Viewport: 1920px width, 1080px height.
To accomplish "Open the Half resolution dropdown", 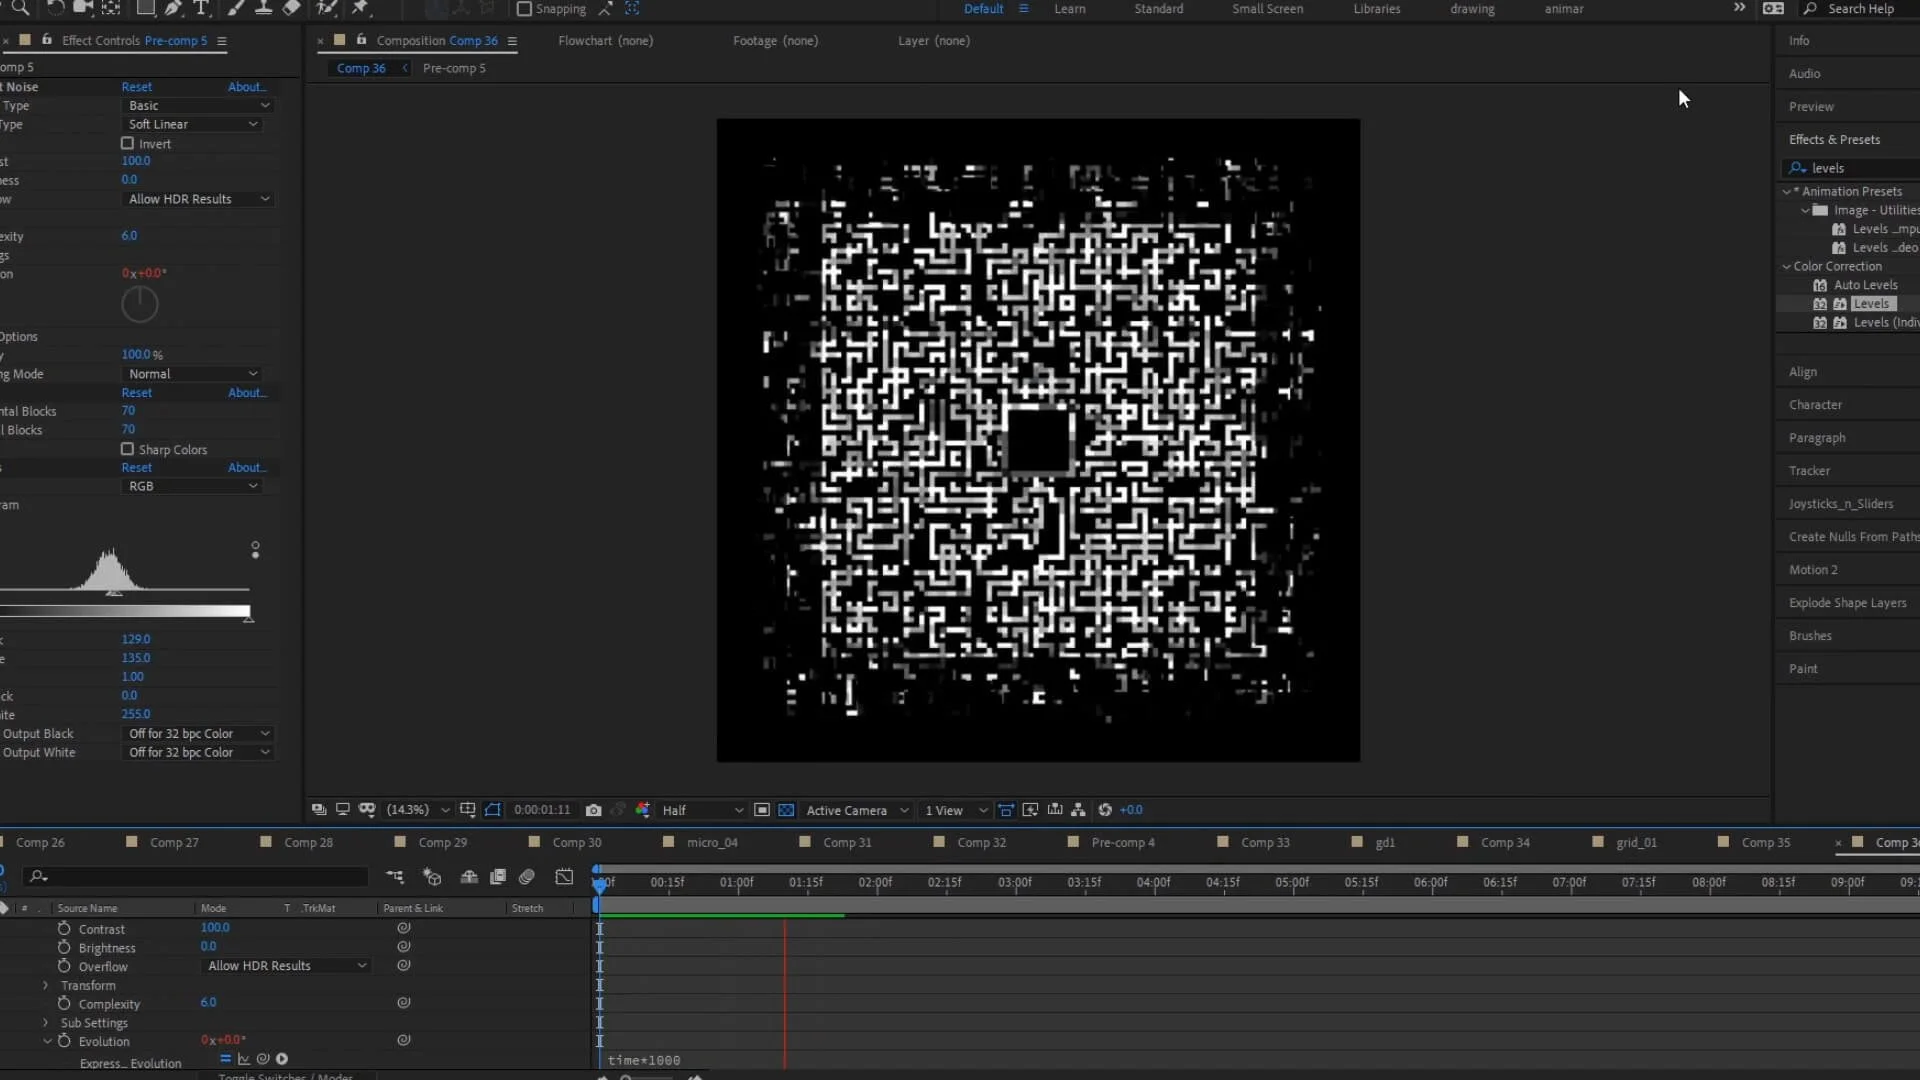I will (x=702, y=810).
